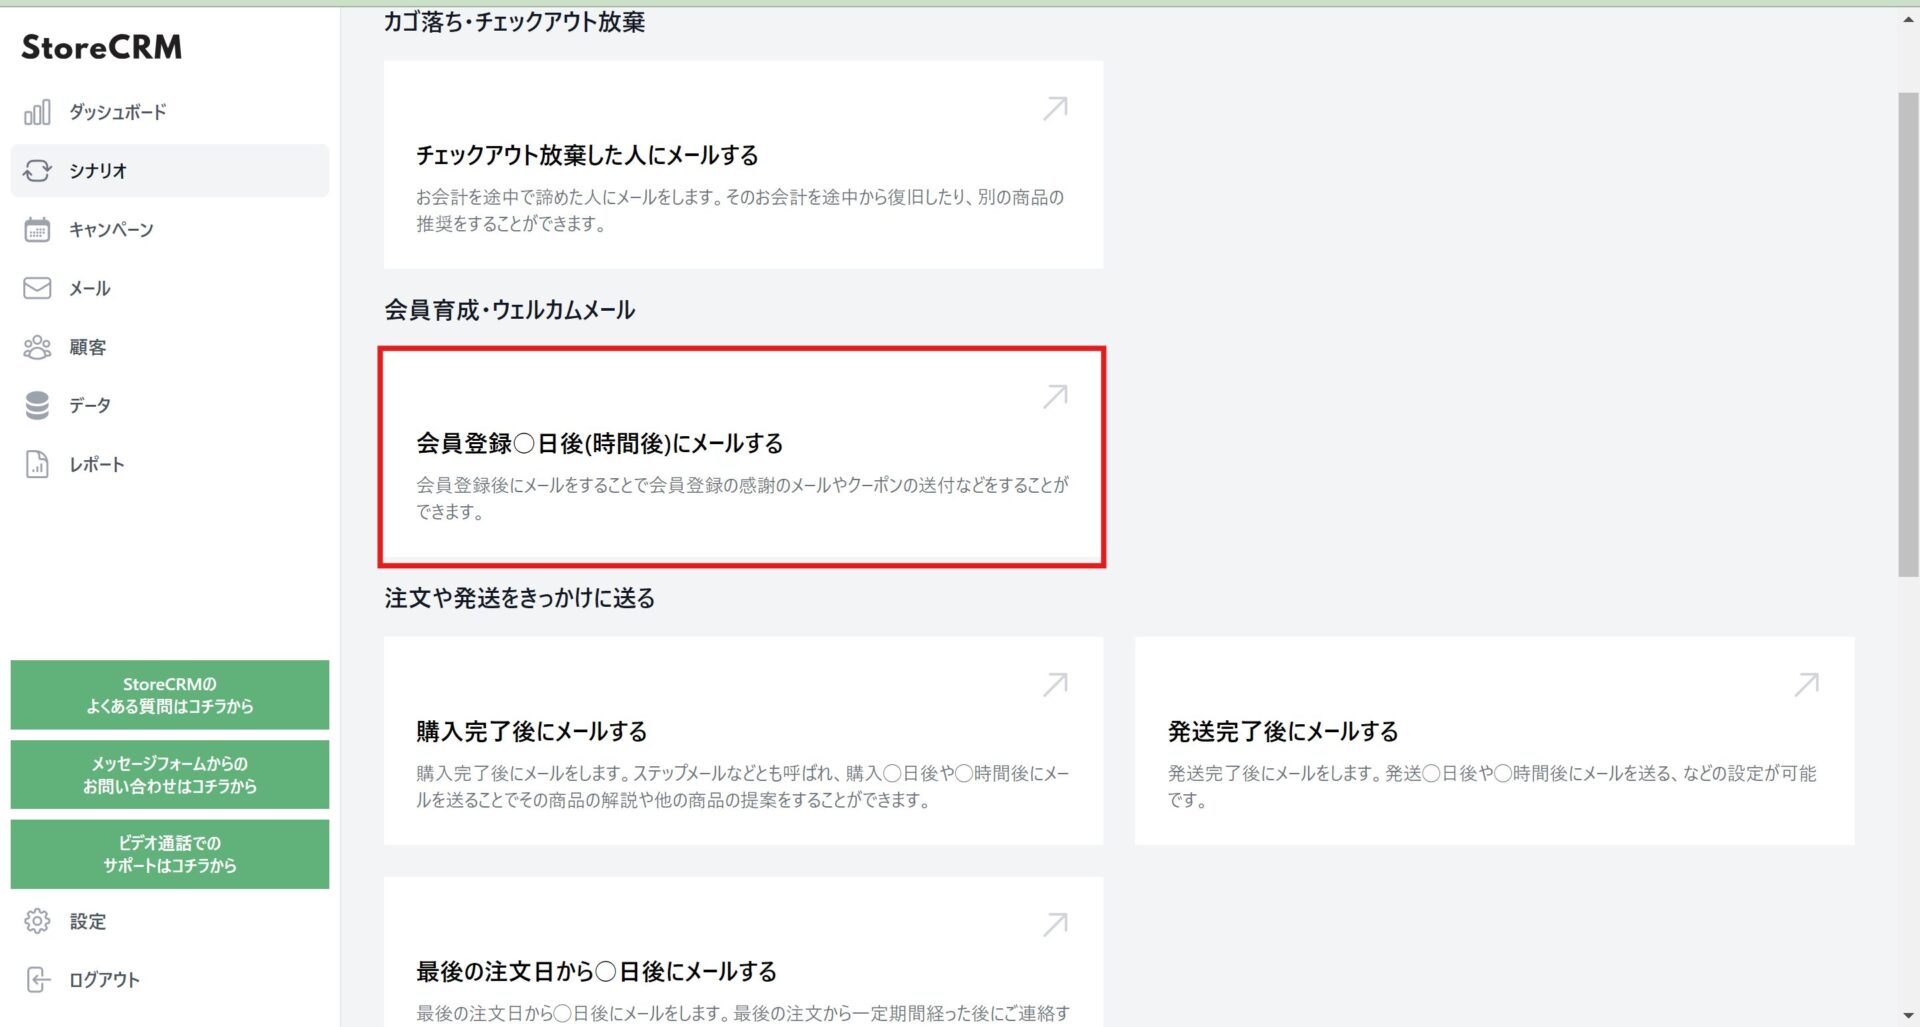Image resolution: width=1920 pixels, height=1027 pixels.
Task: Click the customers people icon
Action: 37,347
